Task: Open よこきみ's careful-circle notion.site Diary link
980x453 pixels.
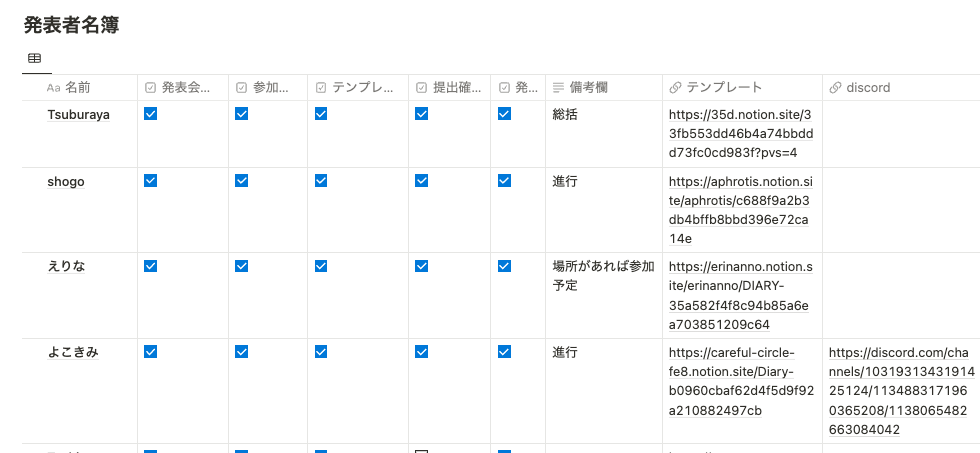Action: [x=741, y=381]
